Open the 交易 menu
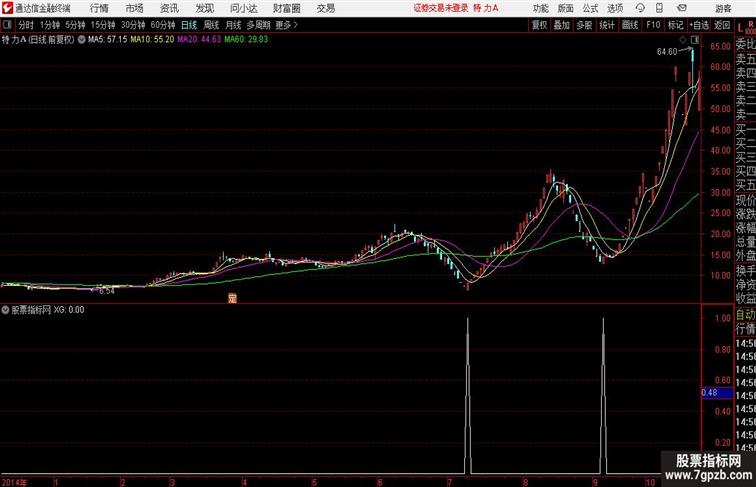 click(x=325, y=8)
